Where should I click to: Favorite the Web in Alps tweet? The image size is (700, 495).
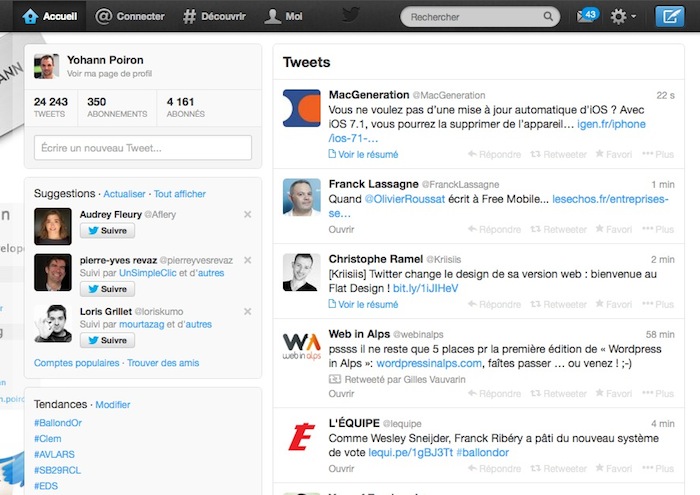[614, 394]
